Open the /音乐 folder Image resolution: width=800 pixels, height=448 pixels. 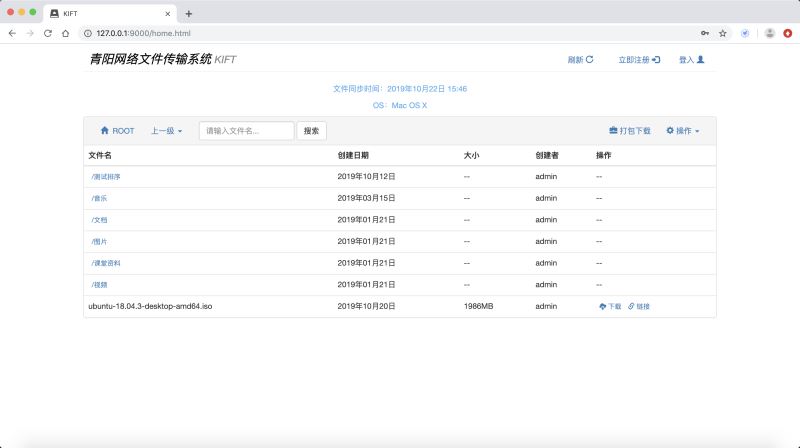pos(99,198)
